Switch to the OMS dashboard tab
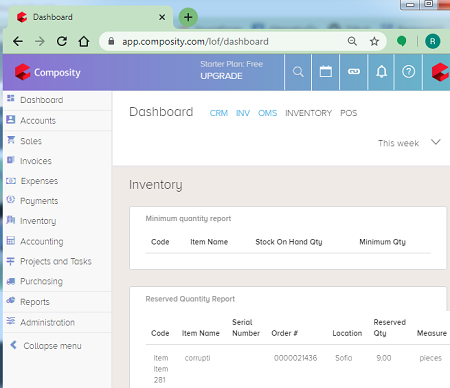The width and height of the screenshot is (450, 388). click(267, 113)
